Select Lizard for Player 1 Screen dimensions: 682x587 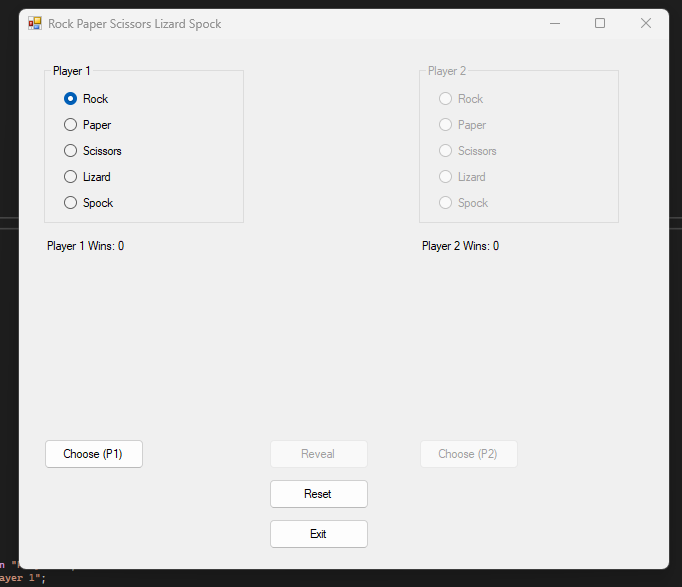[71, 177]
